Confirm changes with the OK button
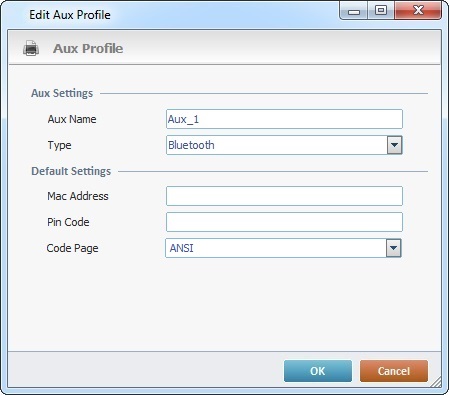Viewport: 449px width, 395px height. (x=318, y=371)
